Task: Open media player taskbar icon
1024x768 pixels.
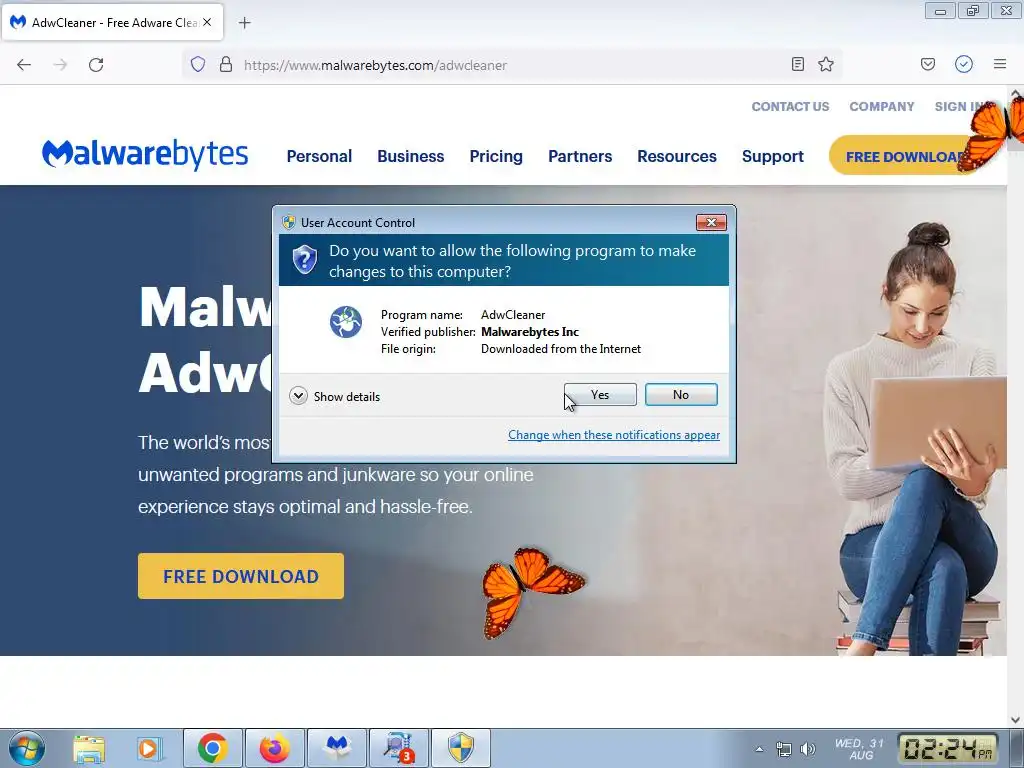Action: (x=149, y=748)
